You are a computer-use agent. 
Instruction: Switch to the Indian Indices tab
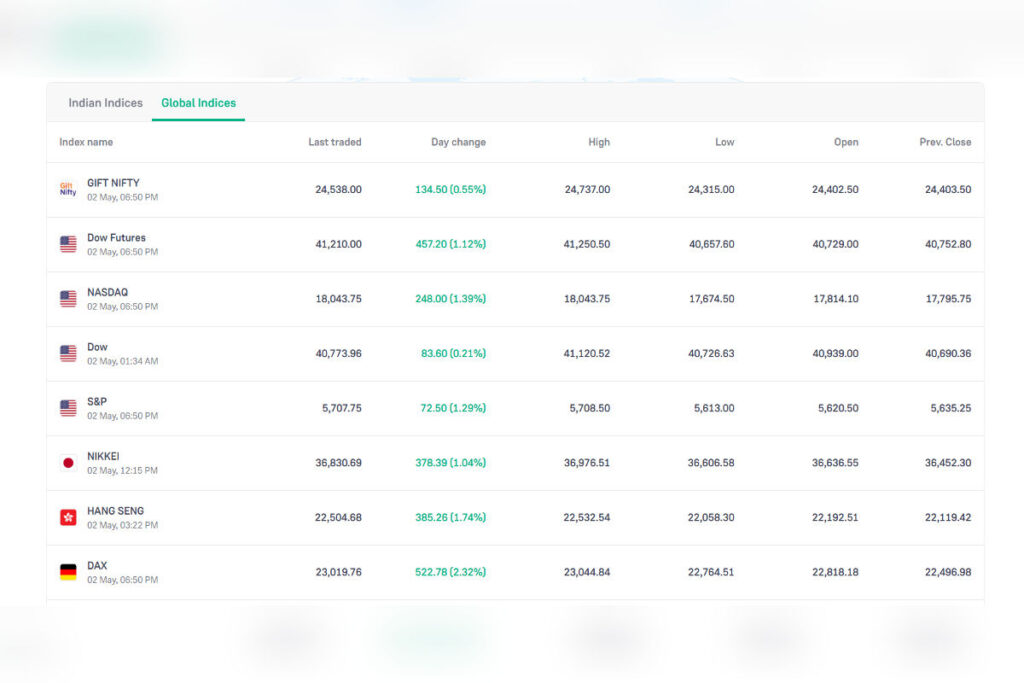(x=105, y=103)
